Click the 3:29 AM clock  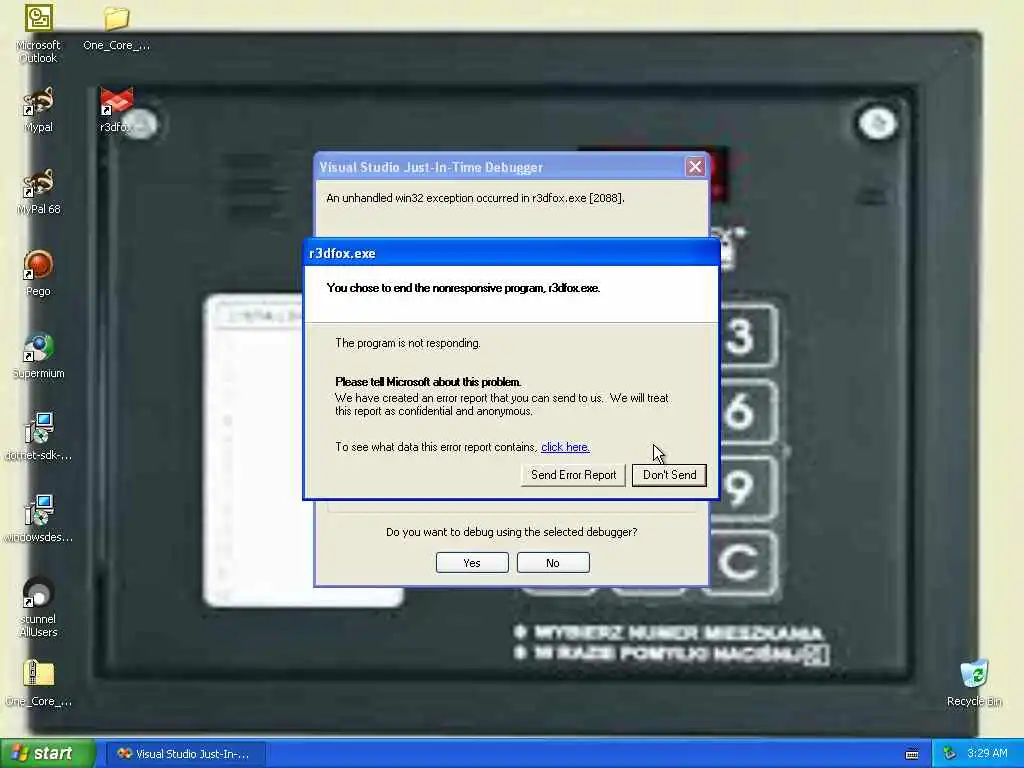pos(987,754)
